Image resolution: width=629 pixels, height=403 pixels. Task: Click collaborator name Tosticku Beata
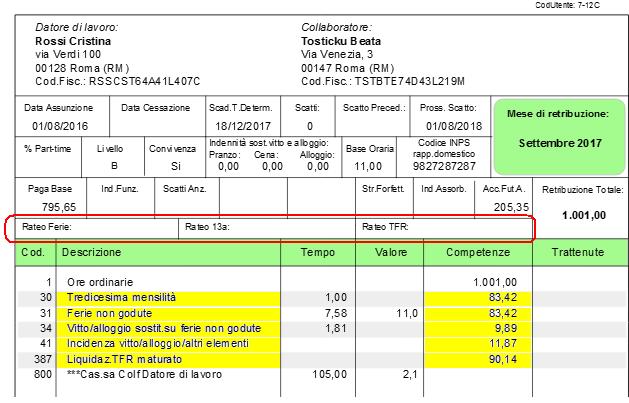pyautogui.click(x=341, y=41)
